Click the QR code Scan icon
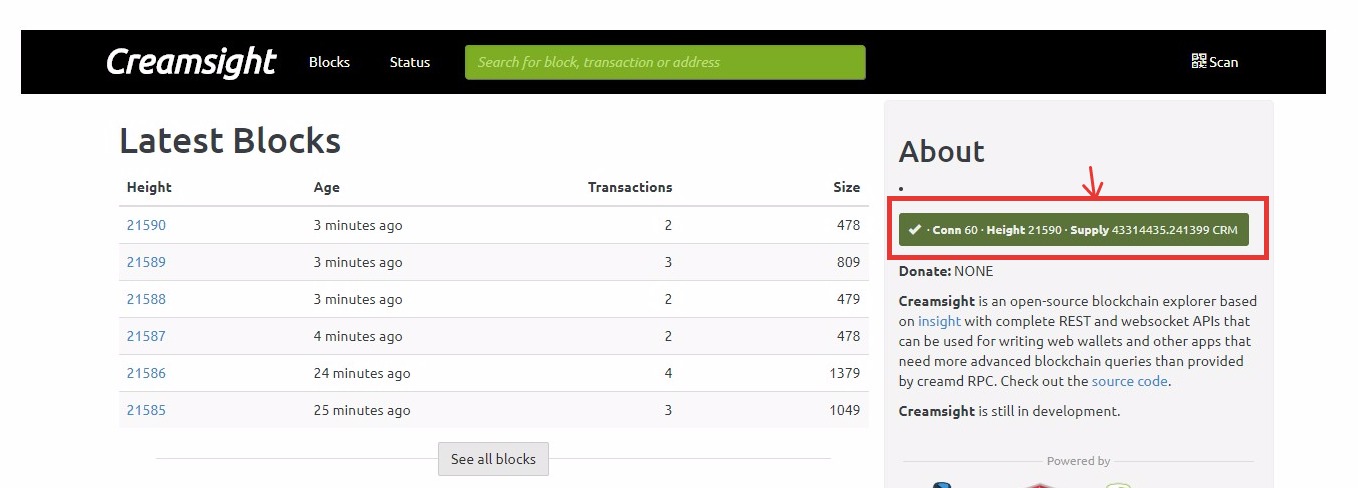Screen dimensions: 1358x488 1199,61
